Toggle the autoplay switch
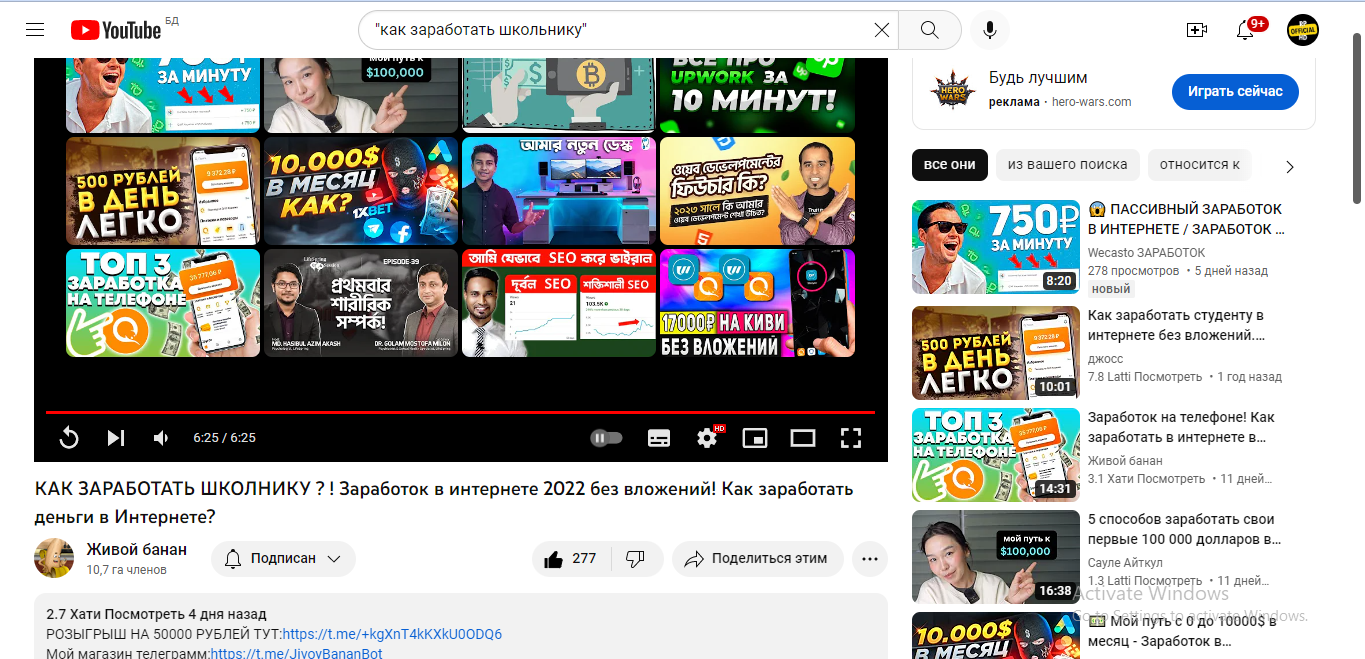 [606, 438]
